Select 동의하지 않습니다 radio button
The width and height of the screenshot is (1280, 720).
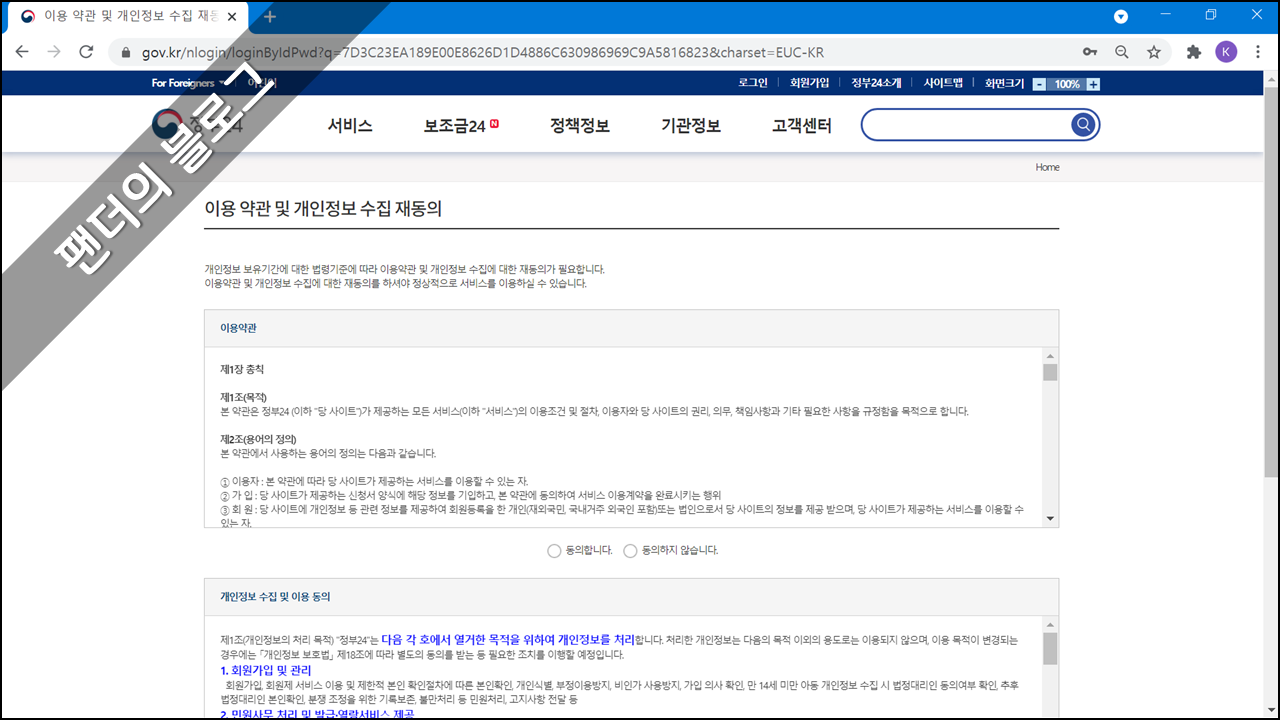pos(630,551)
